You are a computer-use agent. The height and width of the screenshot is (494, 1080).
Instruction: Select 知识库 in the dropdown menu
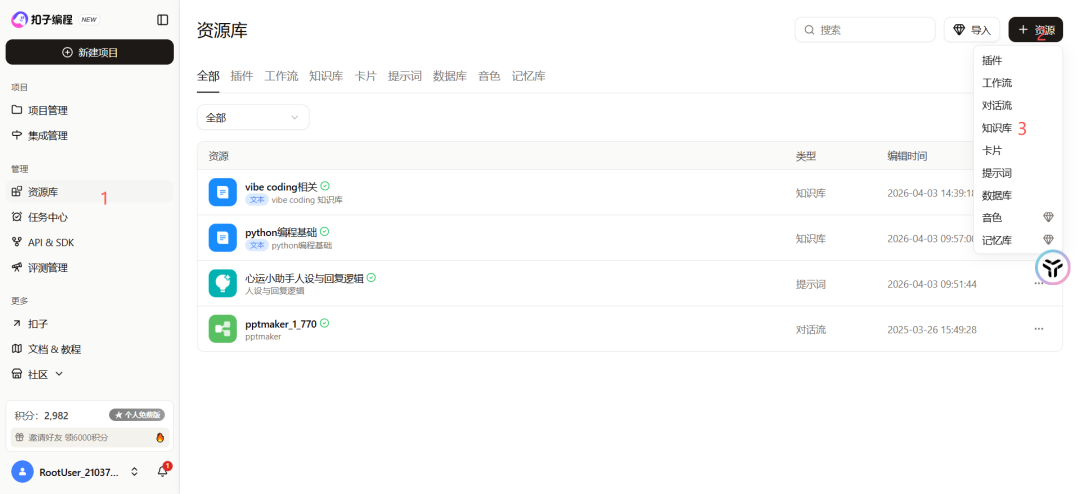pos(1018,128)
